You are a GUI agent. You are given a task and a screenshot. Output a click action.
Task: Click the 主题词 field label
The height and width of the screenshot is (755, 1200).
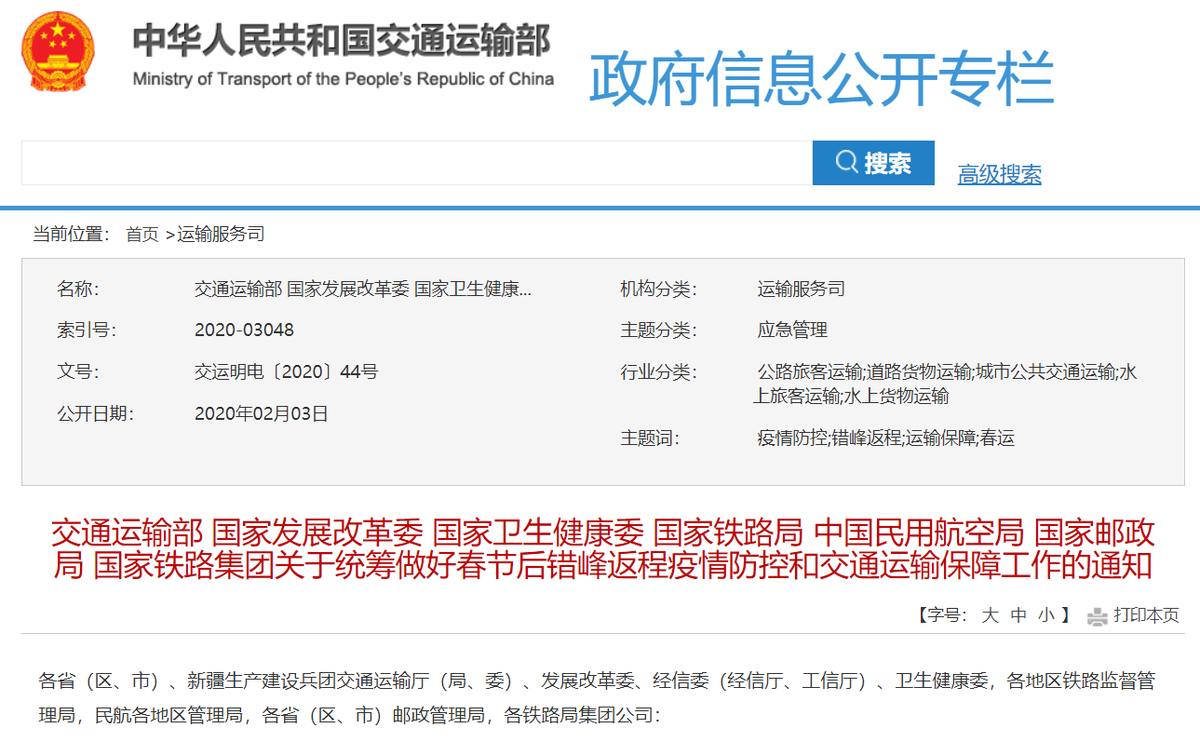click(x=650, y=438)
